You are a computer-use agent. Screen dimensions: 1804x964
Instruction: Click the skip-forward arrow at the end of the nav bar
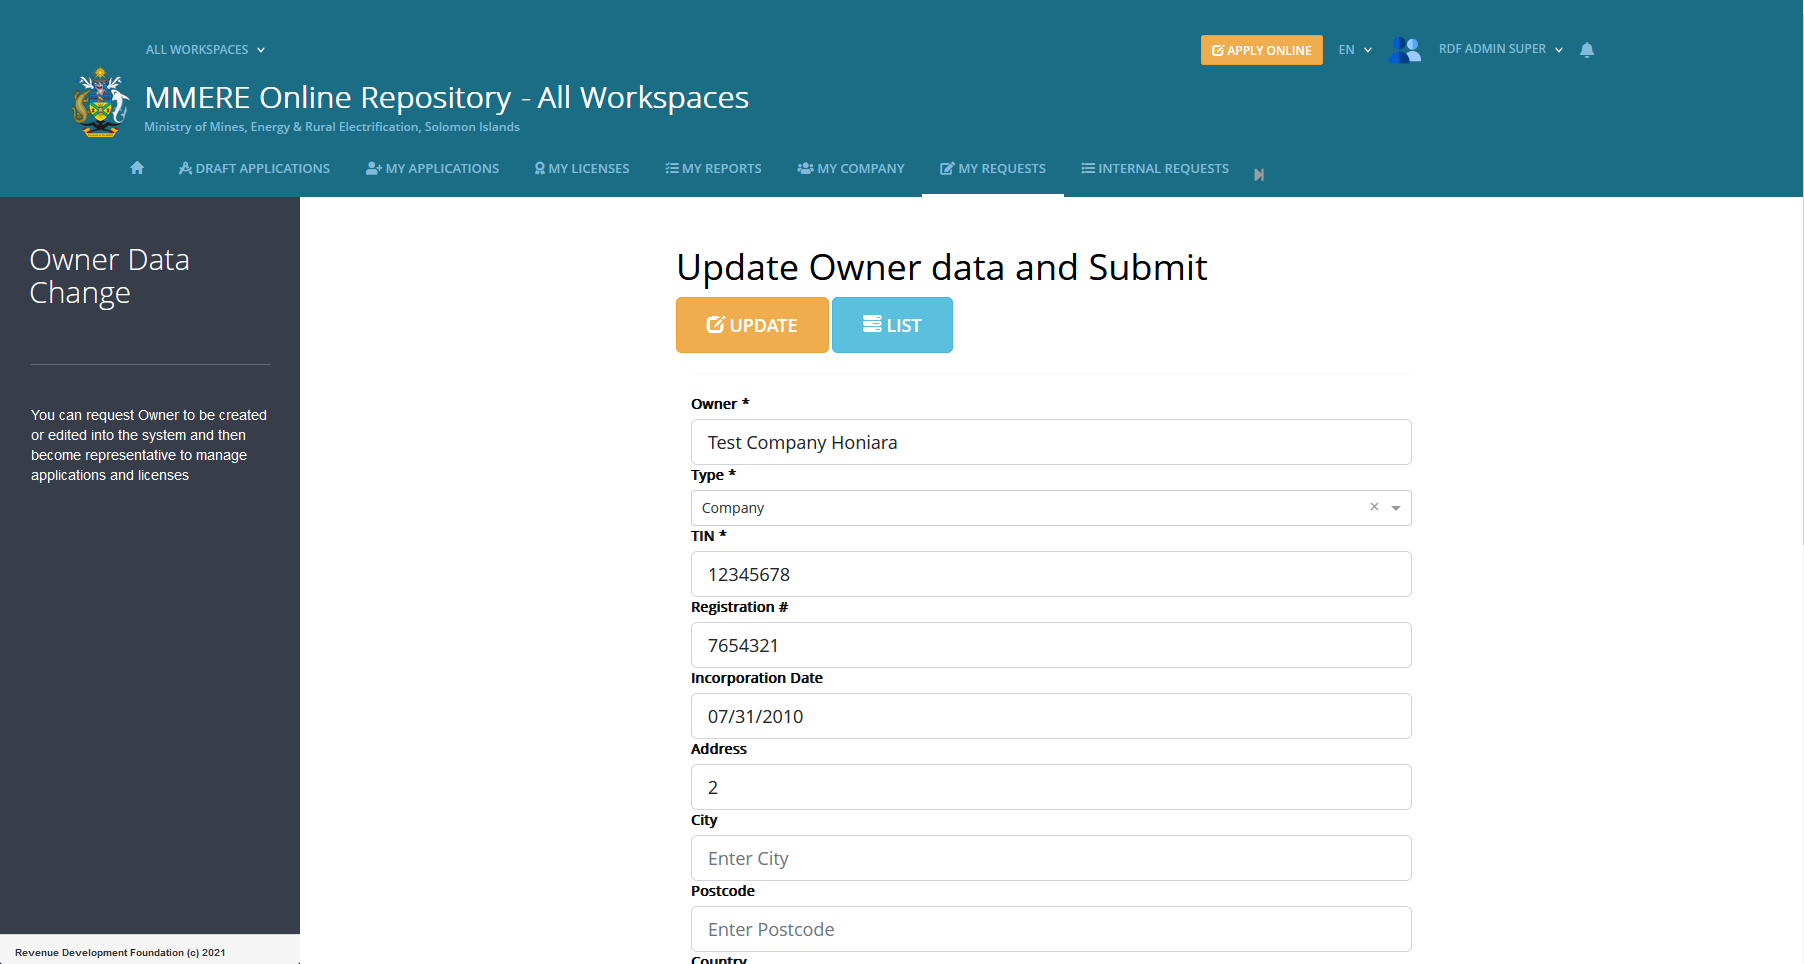click(x=1259, y=175)
